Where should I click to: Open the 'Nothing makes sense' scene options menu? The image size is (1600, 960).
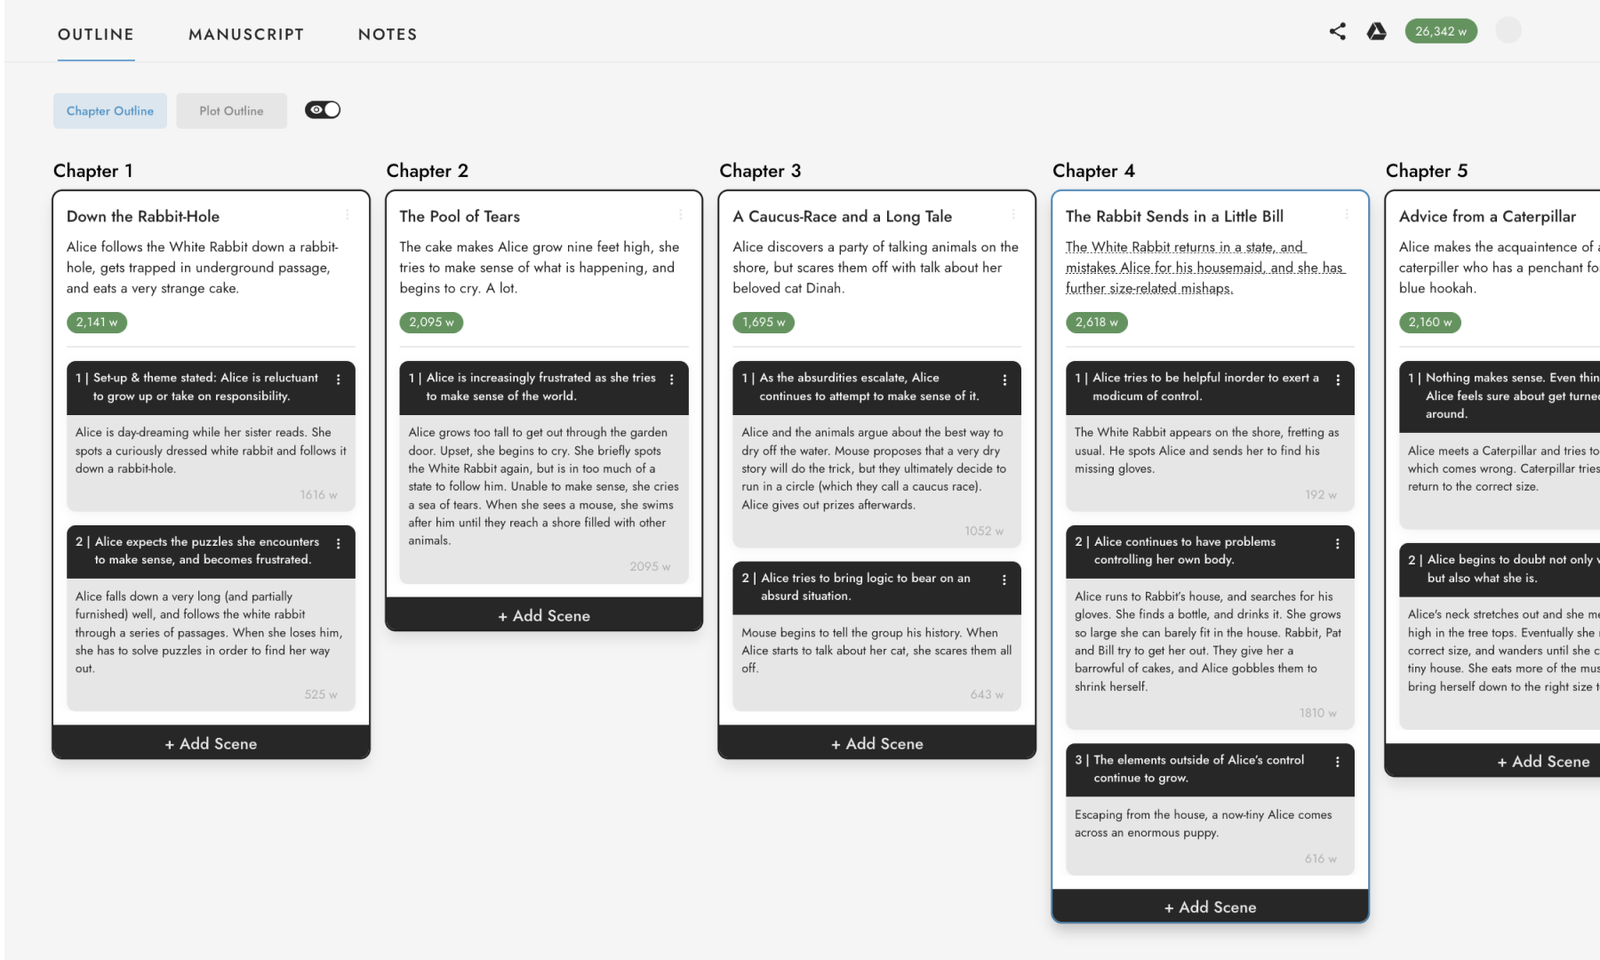1593,380
